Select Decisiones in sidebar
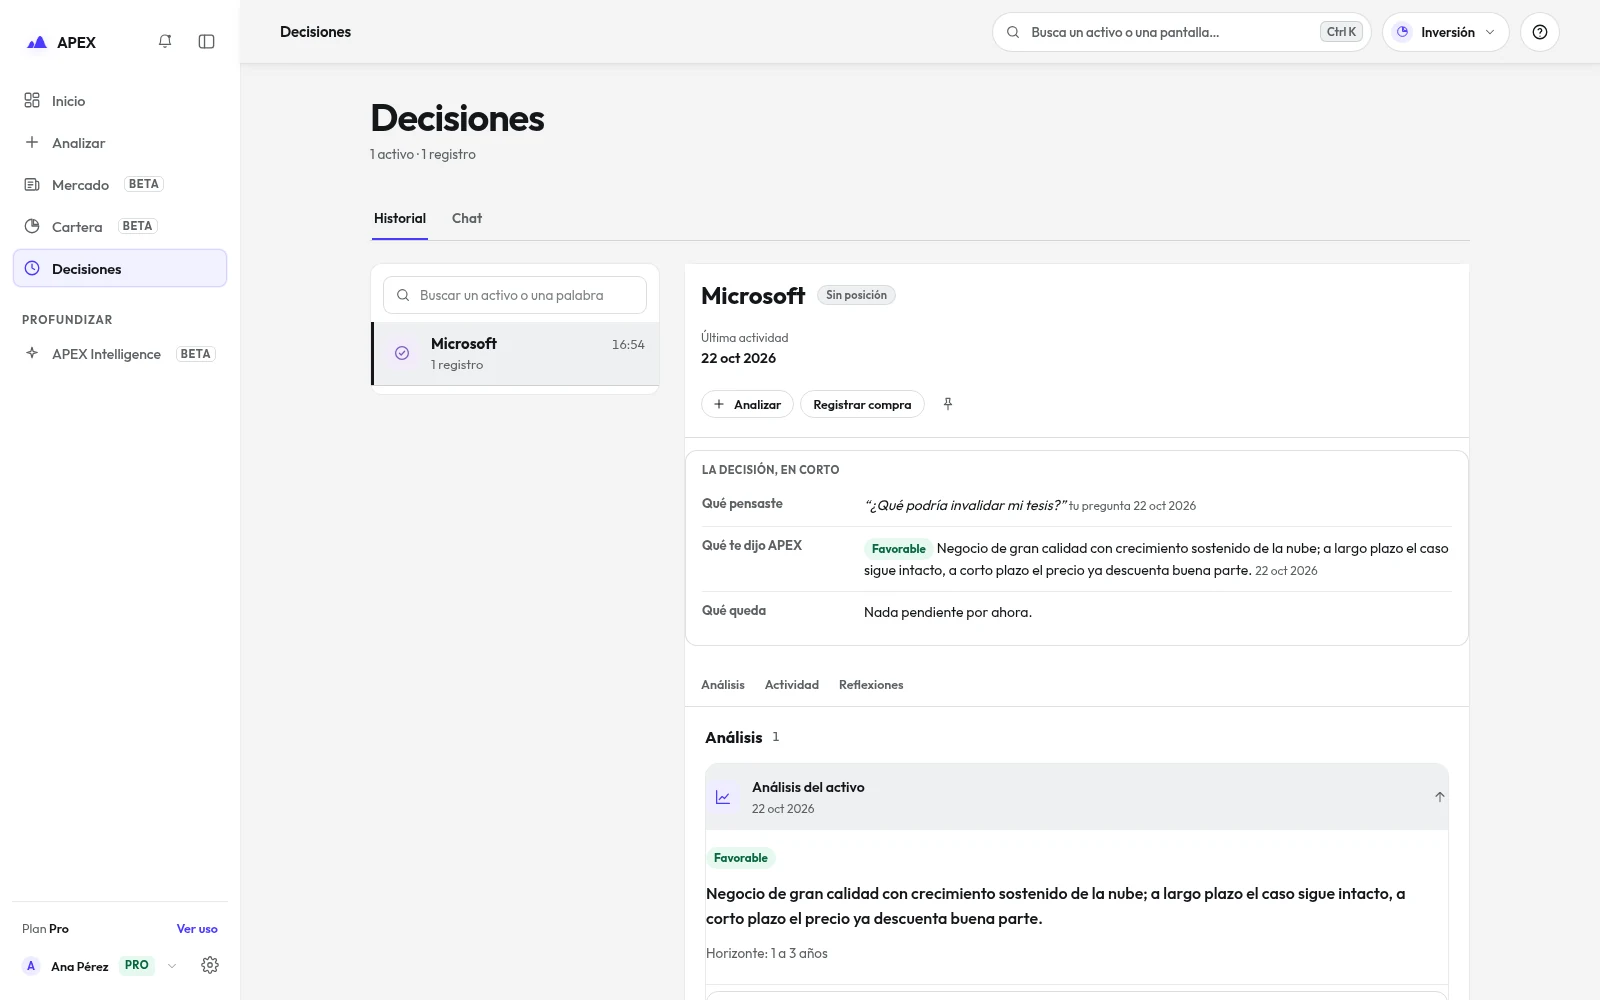Screen dimensions: 1600x1000 point(120,268)
